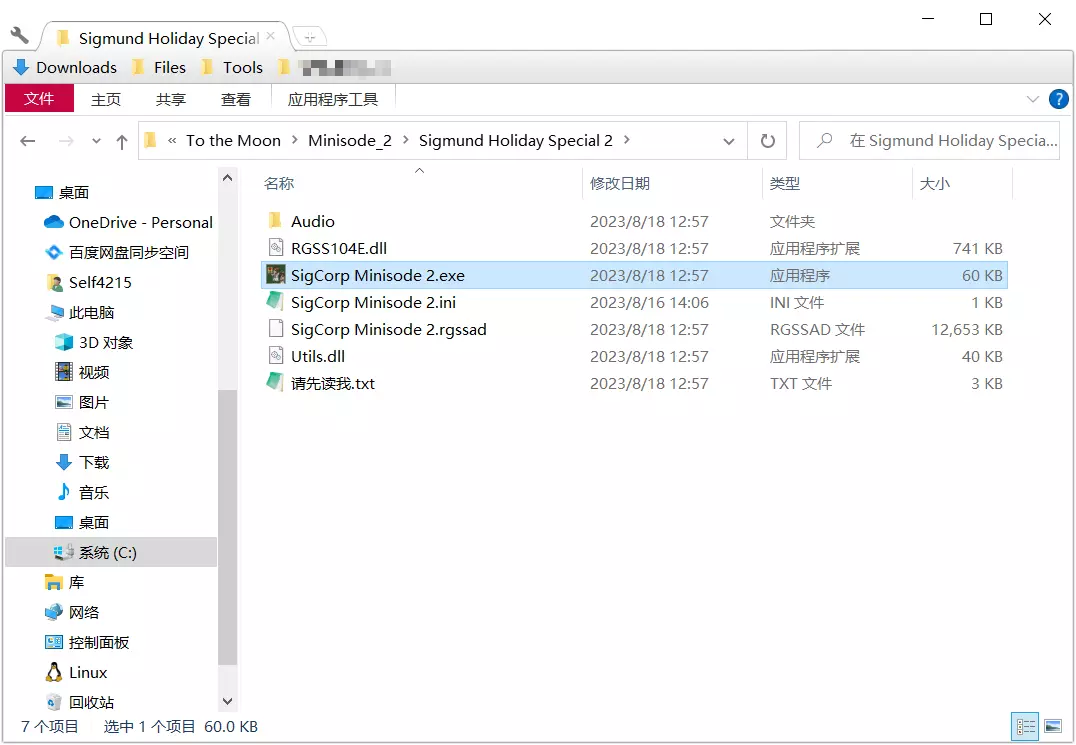Select 此电脑 in navigation pane

80,313
